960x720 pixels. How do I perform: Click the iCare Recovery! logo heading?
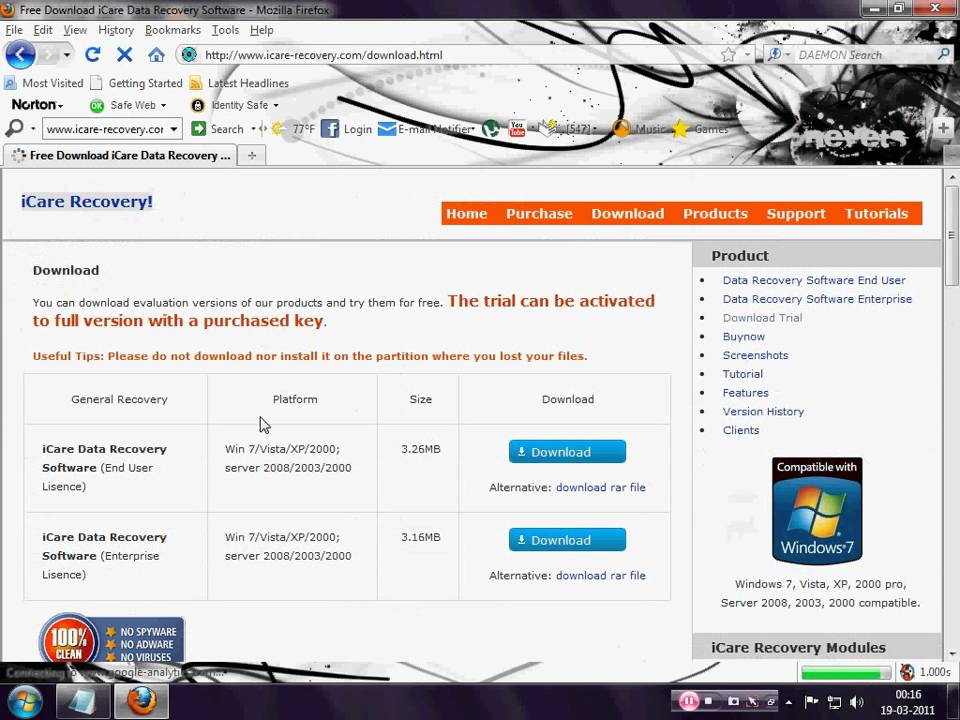[87, 201]
